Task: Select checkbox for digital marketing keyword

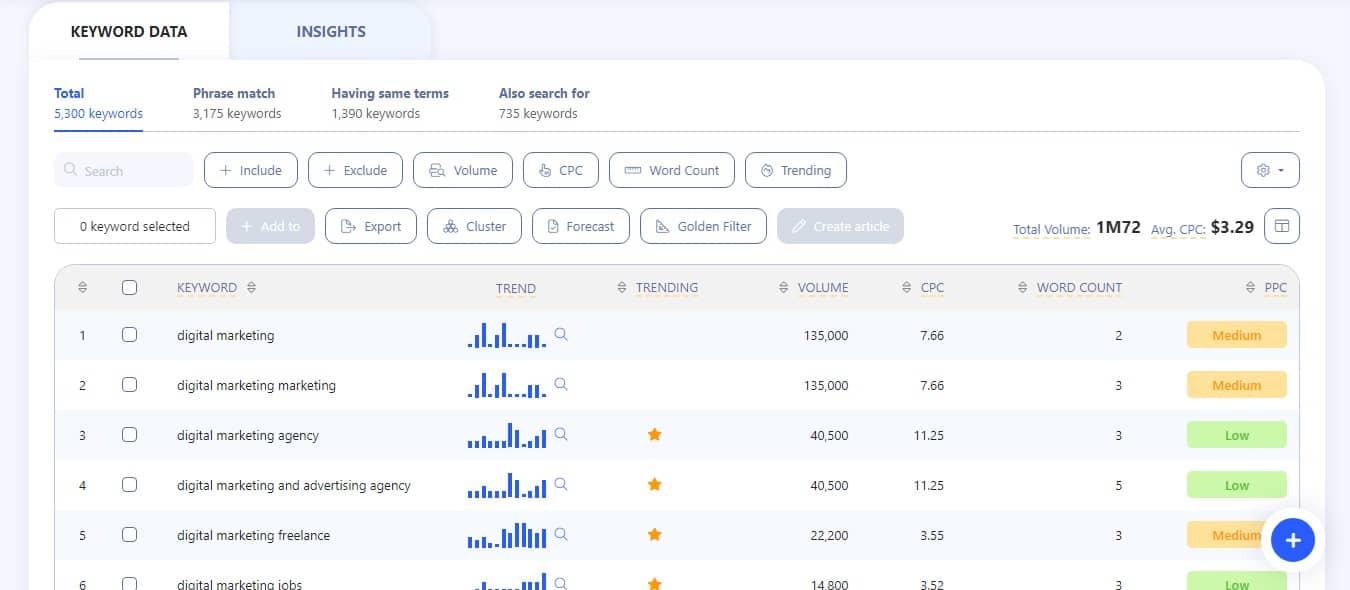Action: [x=129, y=335]
